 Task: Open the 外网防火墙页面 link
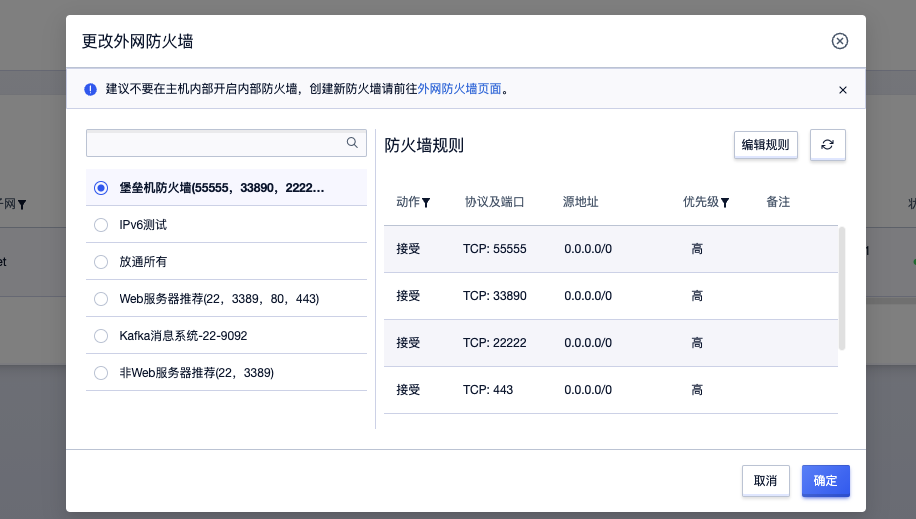click(x=459, y=89)
